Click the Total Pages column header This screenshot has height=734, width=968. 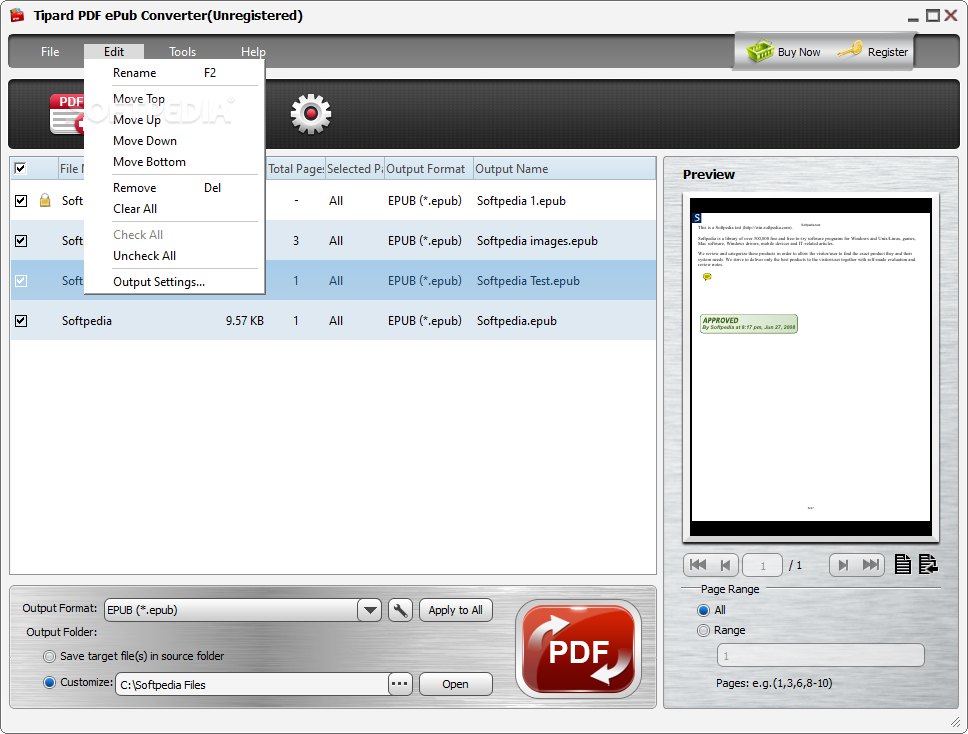[296, 169]
